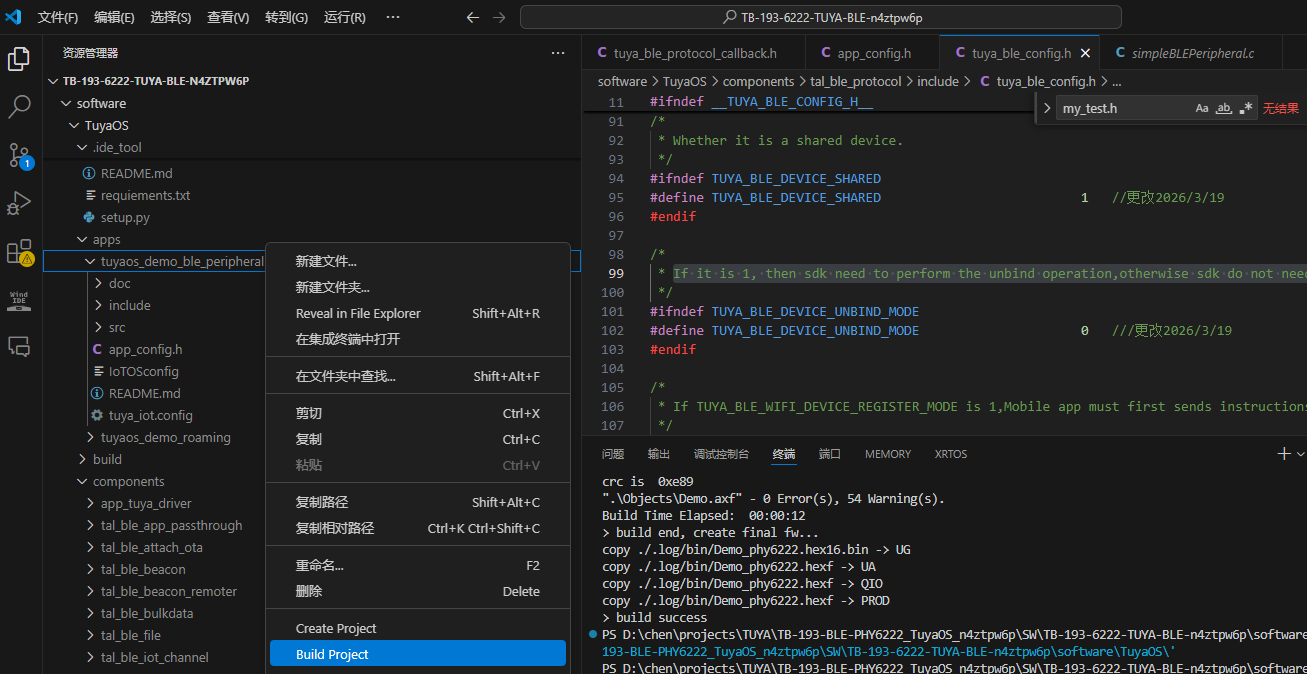Open the Search view in activity bar
The image size is (1307, 674).
(19, 106)
